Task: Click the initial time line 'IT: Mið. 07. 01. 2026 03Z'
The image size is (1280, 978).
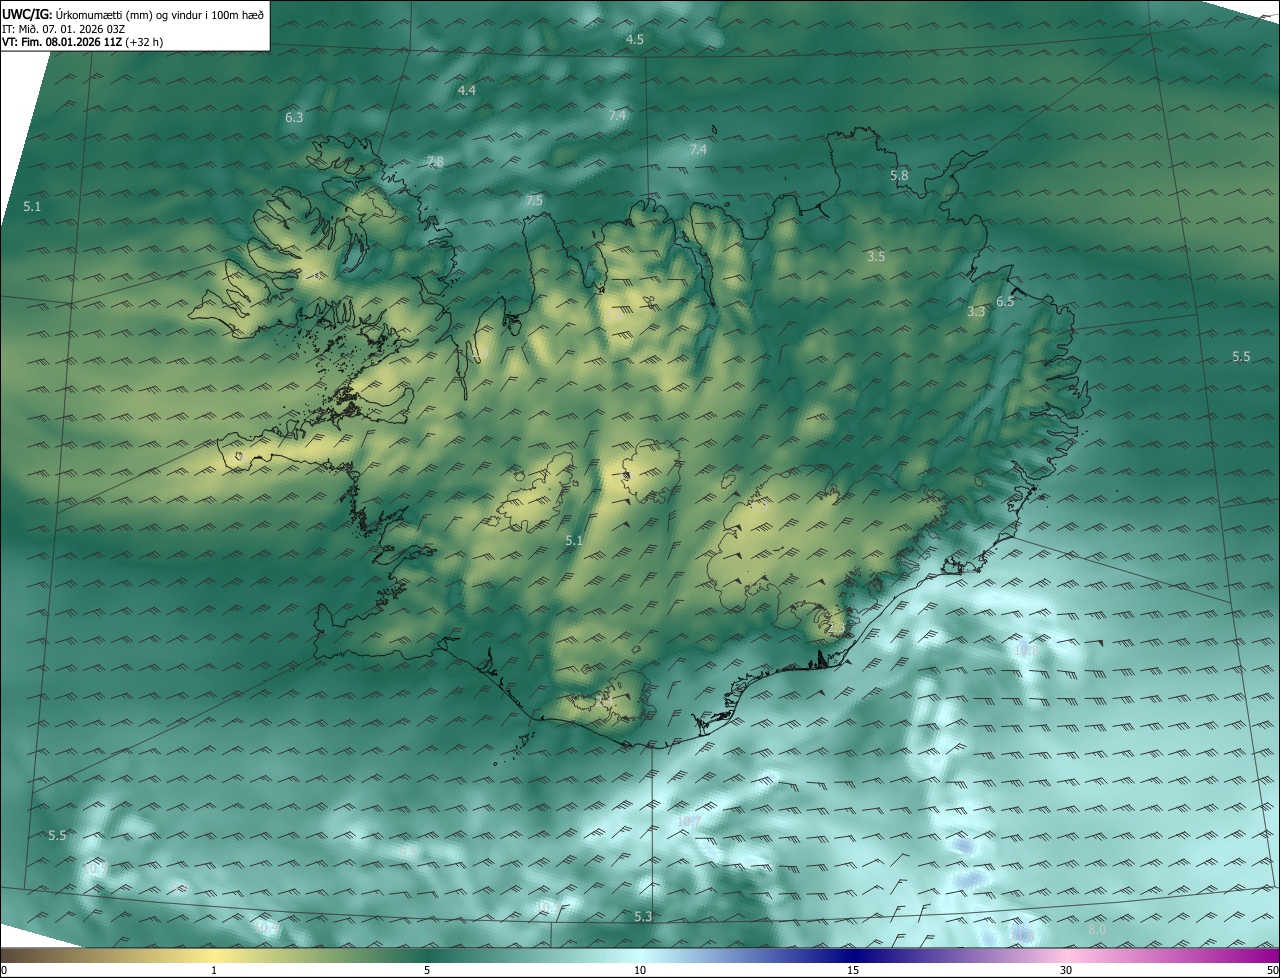Action: [63, 29]
